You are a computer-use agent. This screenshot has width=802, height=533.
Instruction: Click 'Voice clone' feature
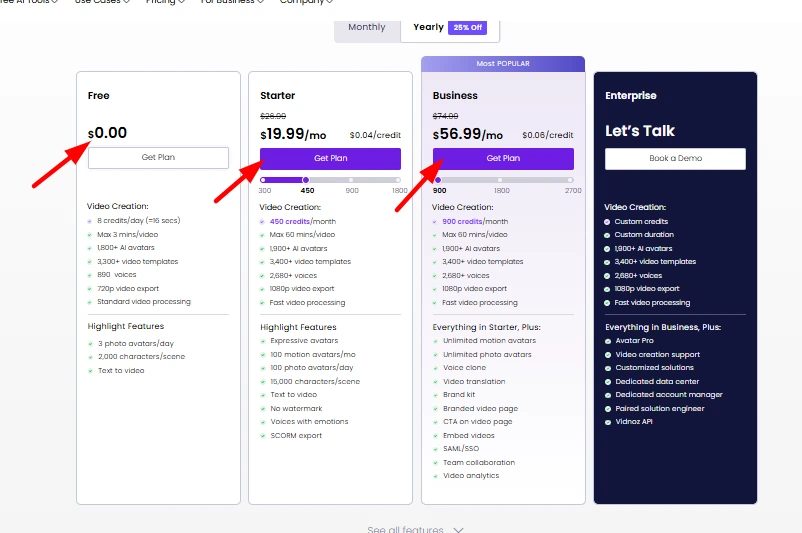point(464,368)
